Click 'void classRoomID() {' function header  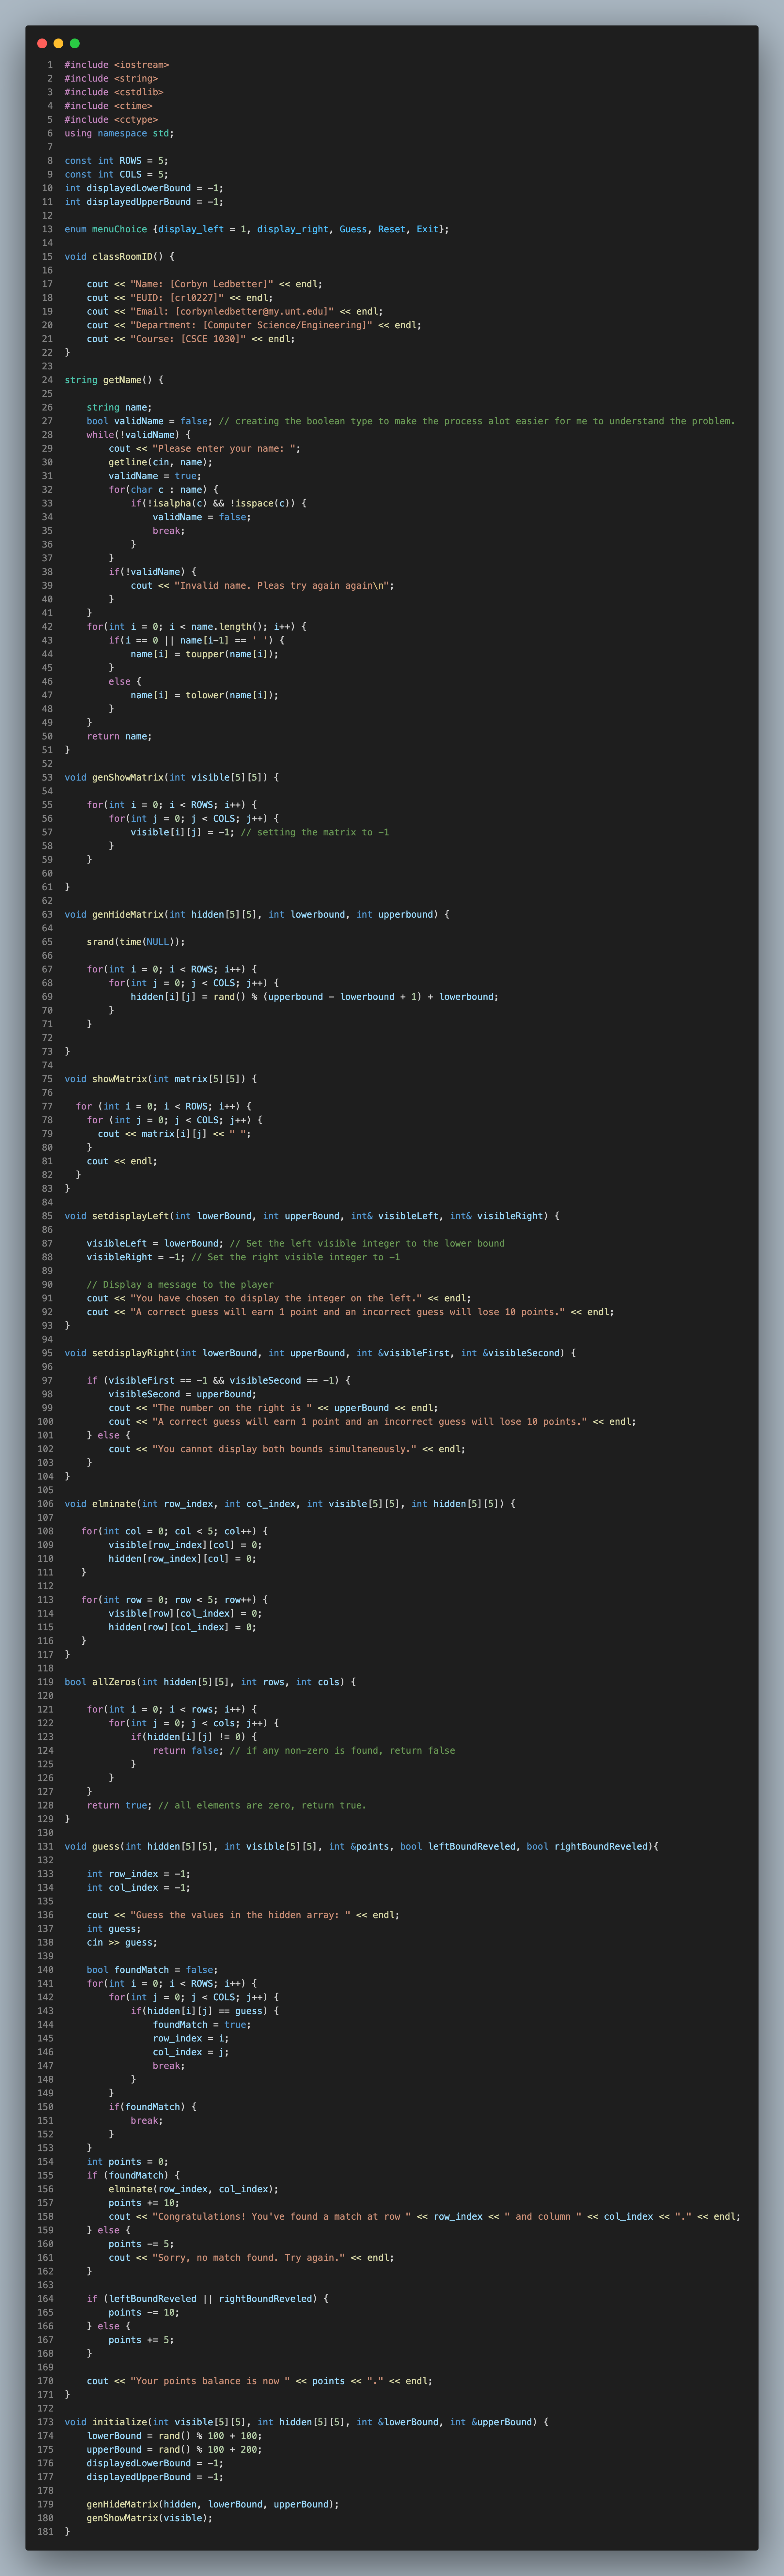[x=119, y=257]
